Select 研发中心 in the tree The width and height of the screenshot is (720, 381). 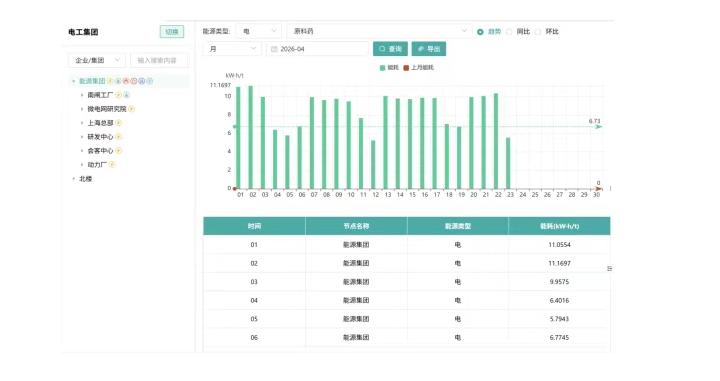[x=100, y=137]
